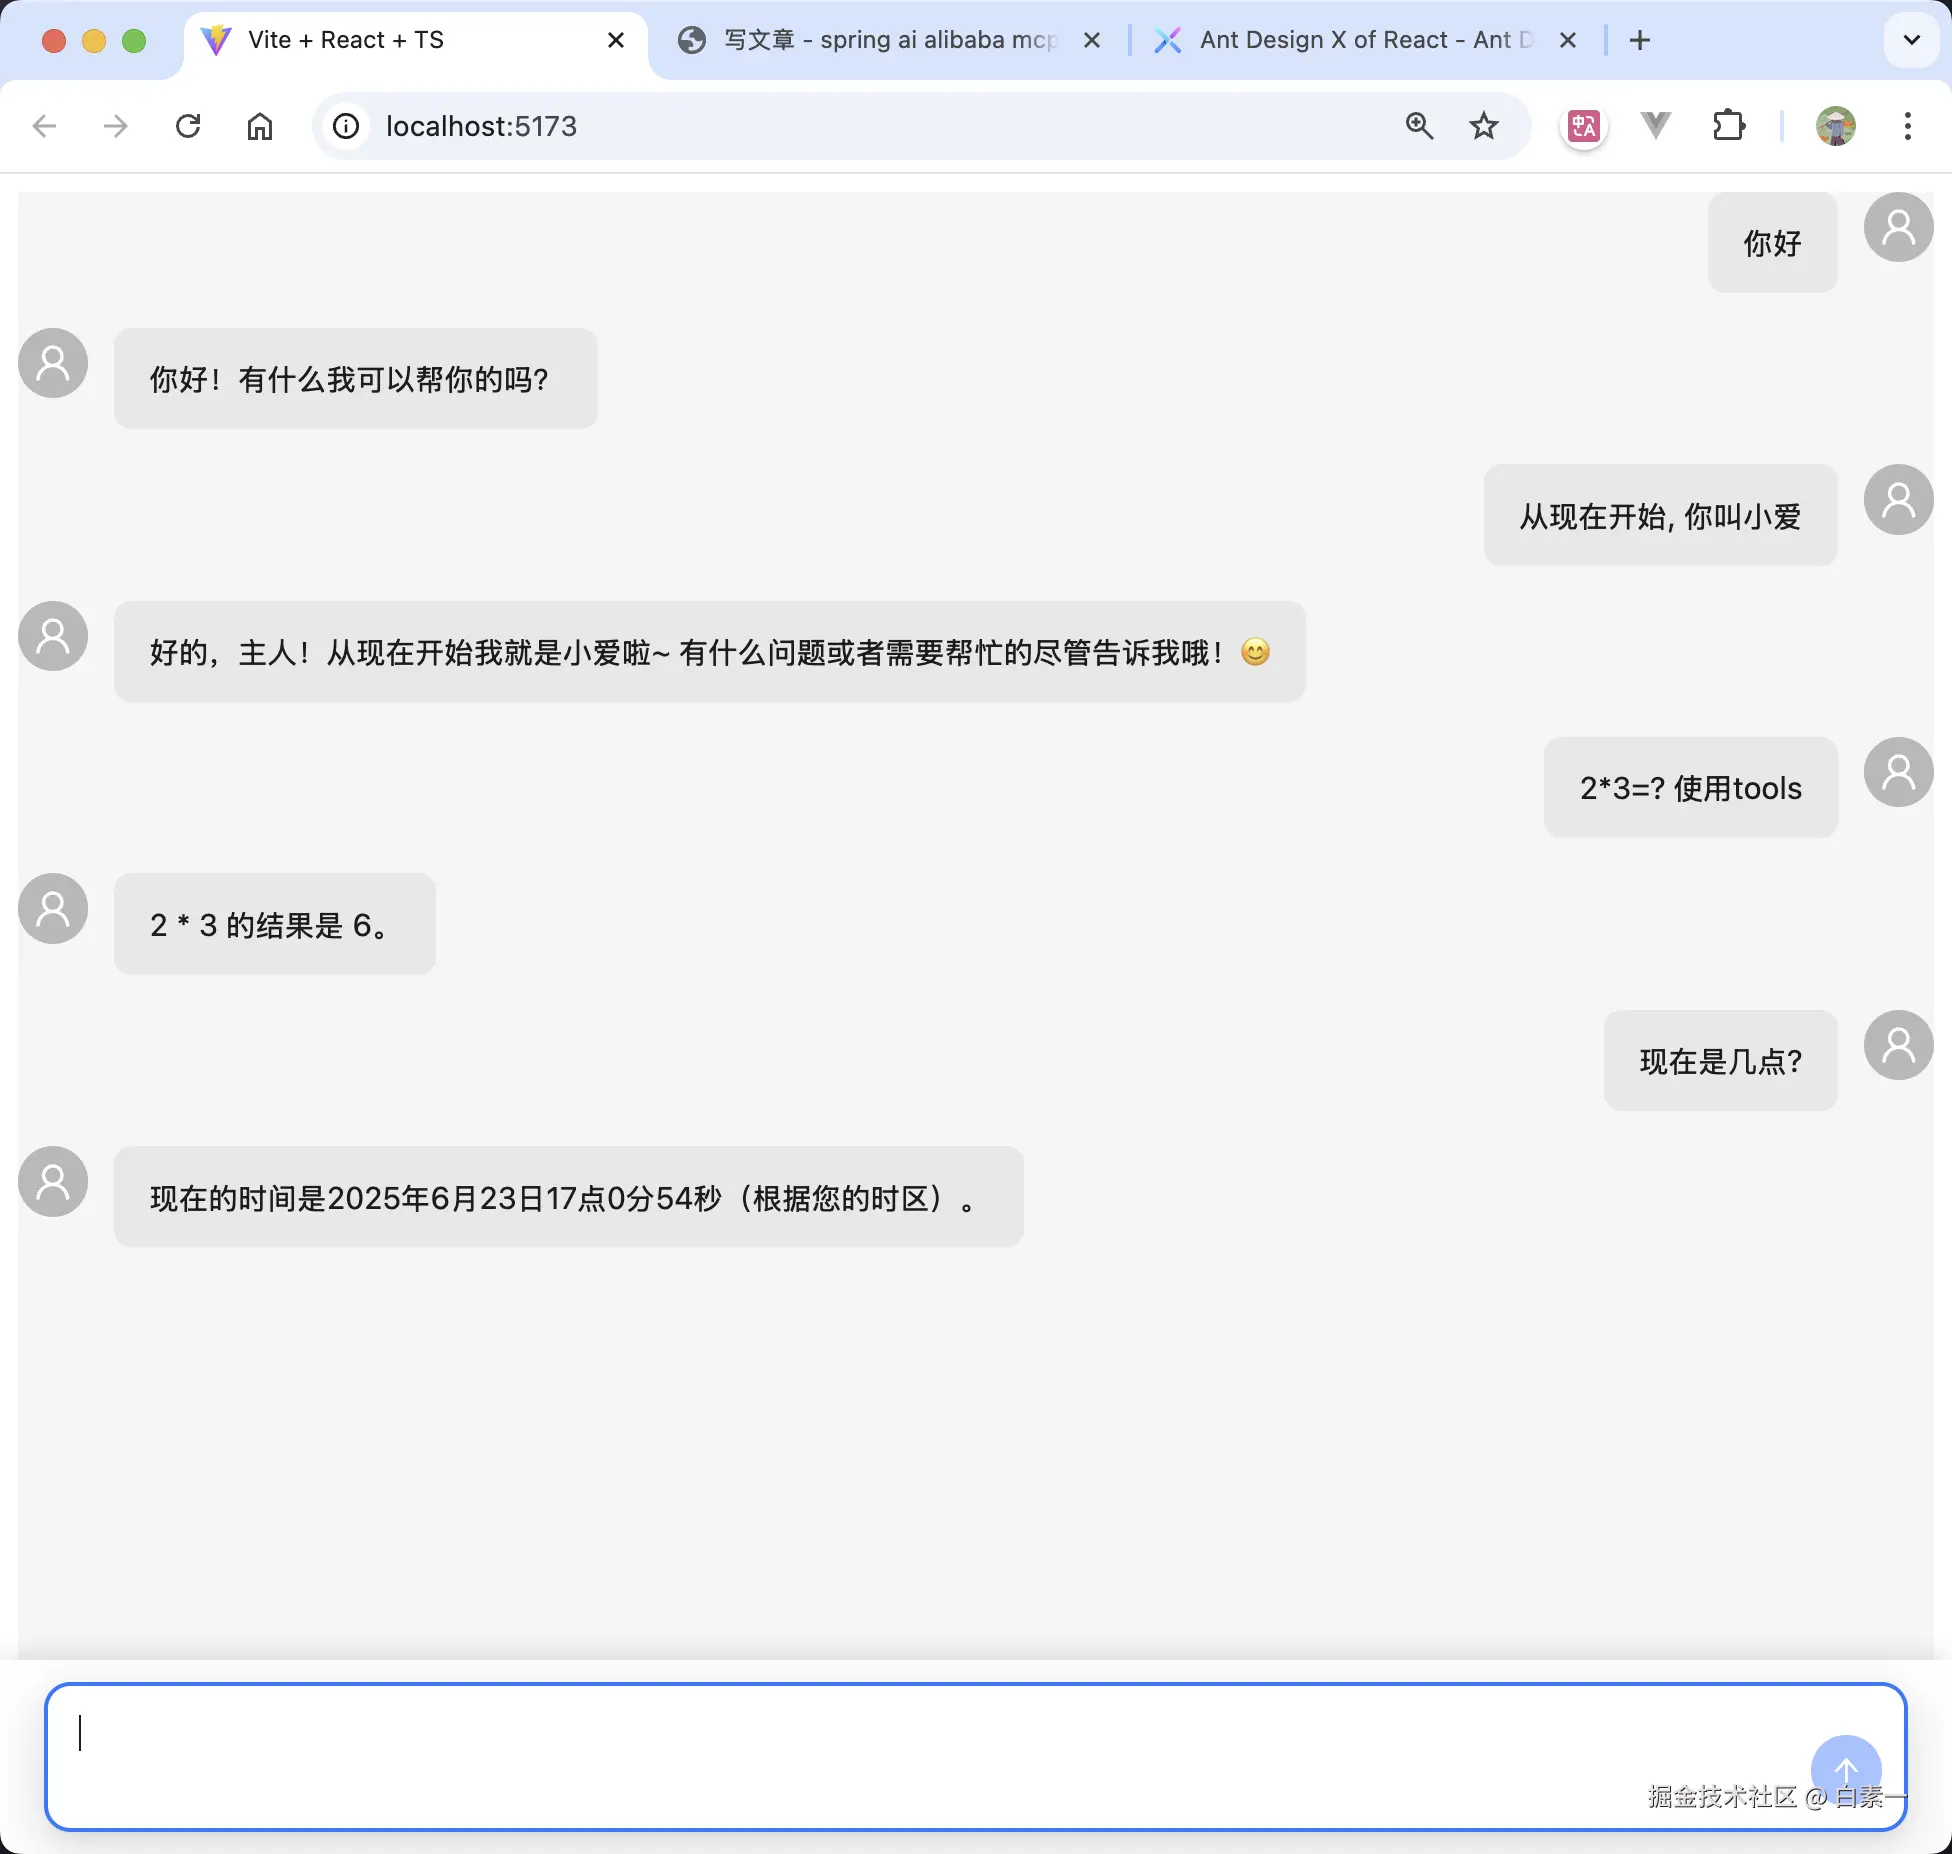Open the Google Translate extension icon

pyautogui.click(x=1583, y=126)
